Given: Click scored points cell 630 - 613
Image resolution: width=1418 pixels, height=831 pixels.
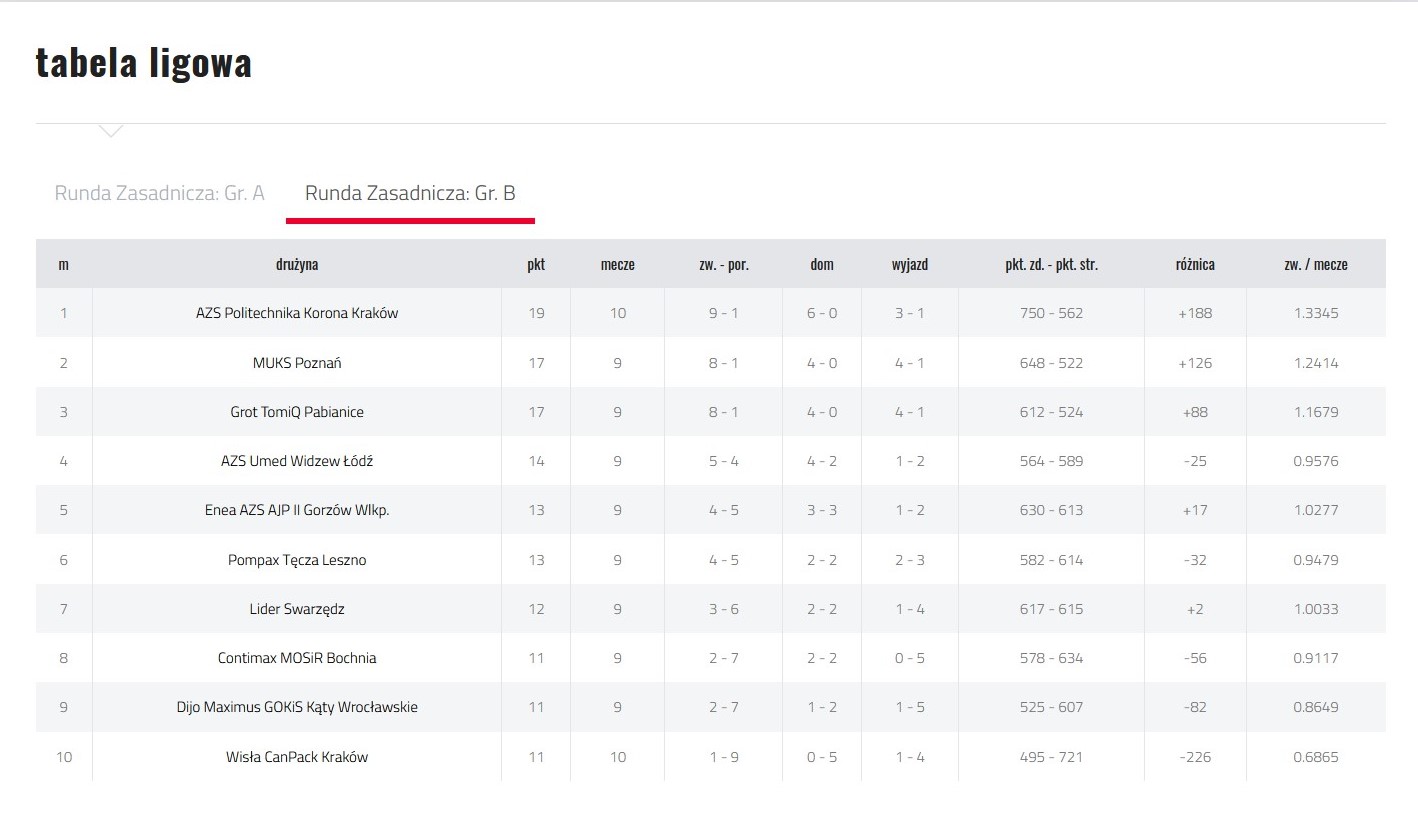Looking at the screenshot, I should pos(1052,510).
